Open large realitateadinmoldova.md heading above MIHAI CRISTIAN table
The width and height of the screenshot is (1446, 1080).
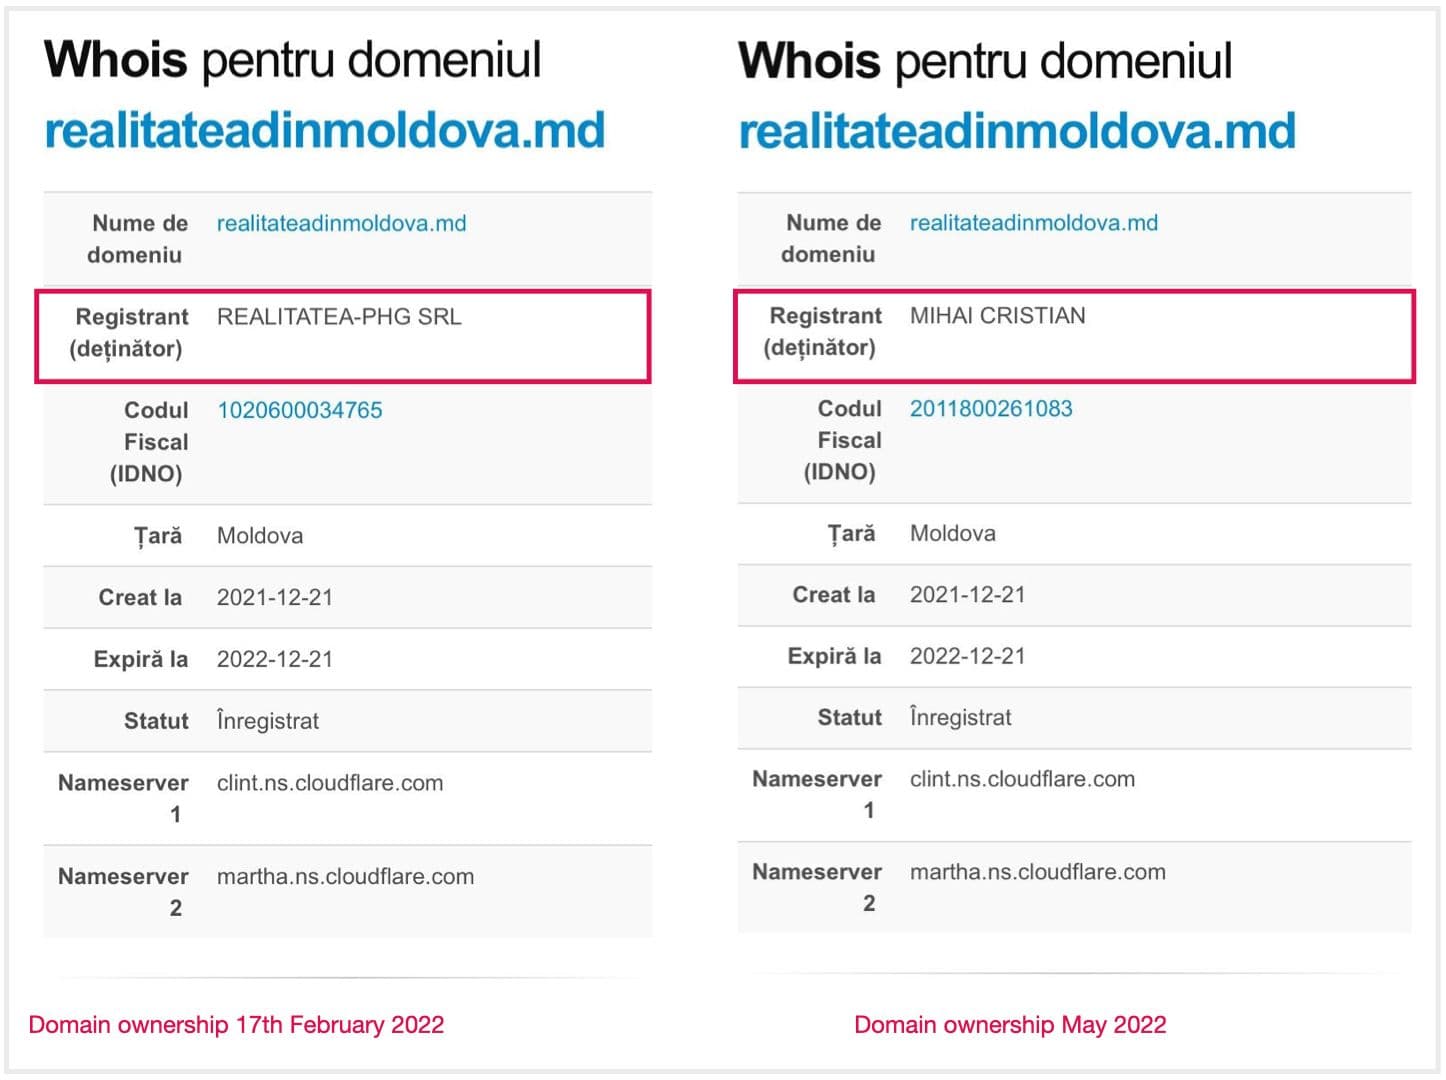coord(1016,131)
